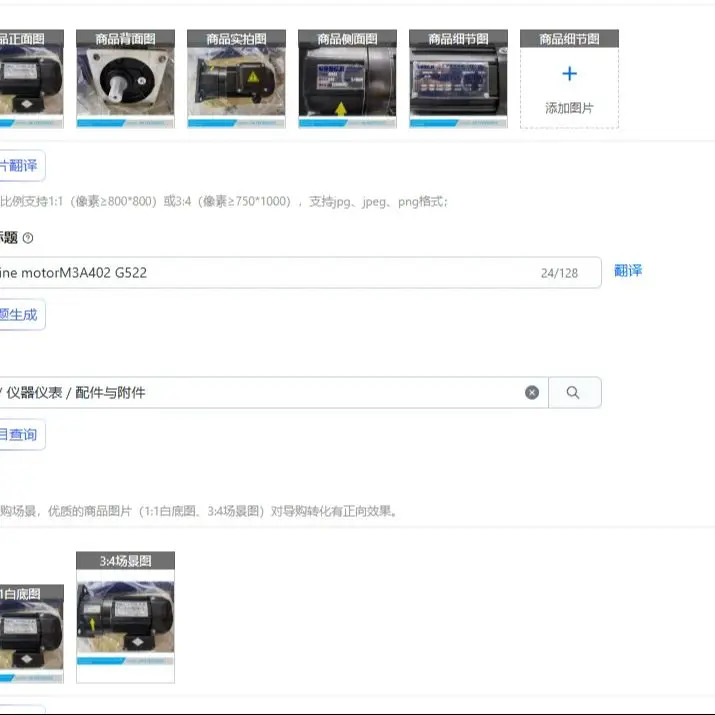Open the 商品背面图 thumbnail
Viewport: 715px width, 715px height.
pos(125,79)
